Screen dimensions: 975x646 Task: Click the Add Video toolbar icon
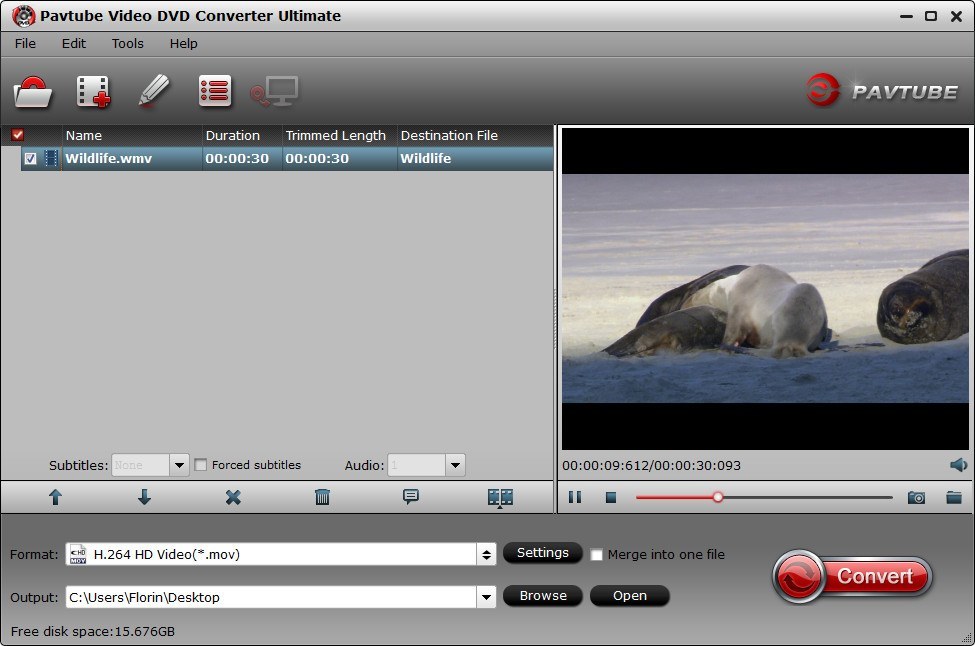point(92,91)
